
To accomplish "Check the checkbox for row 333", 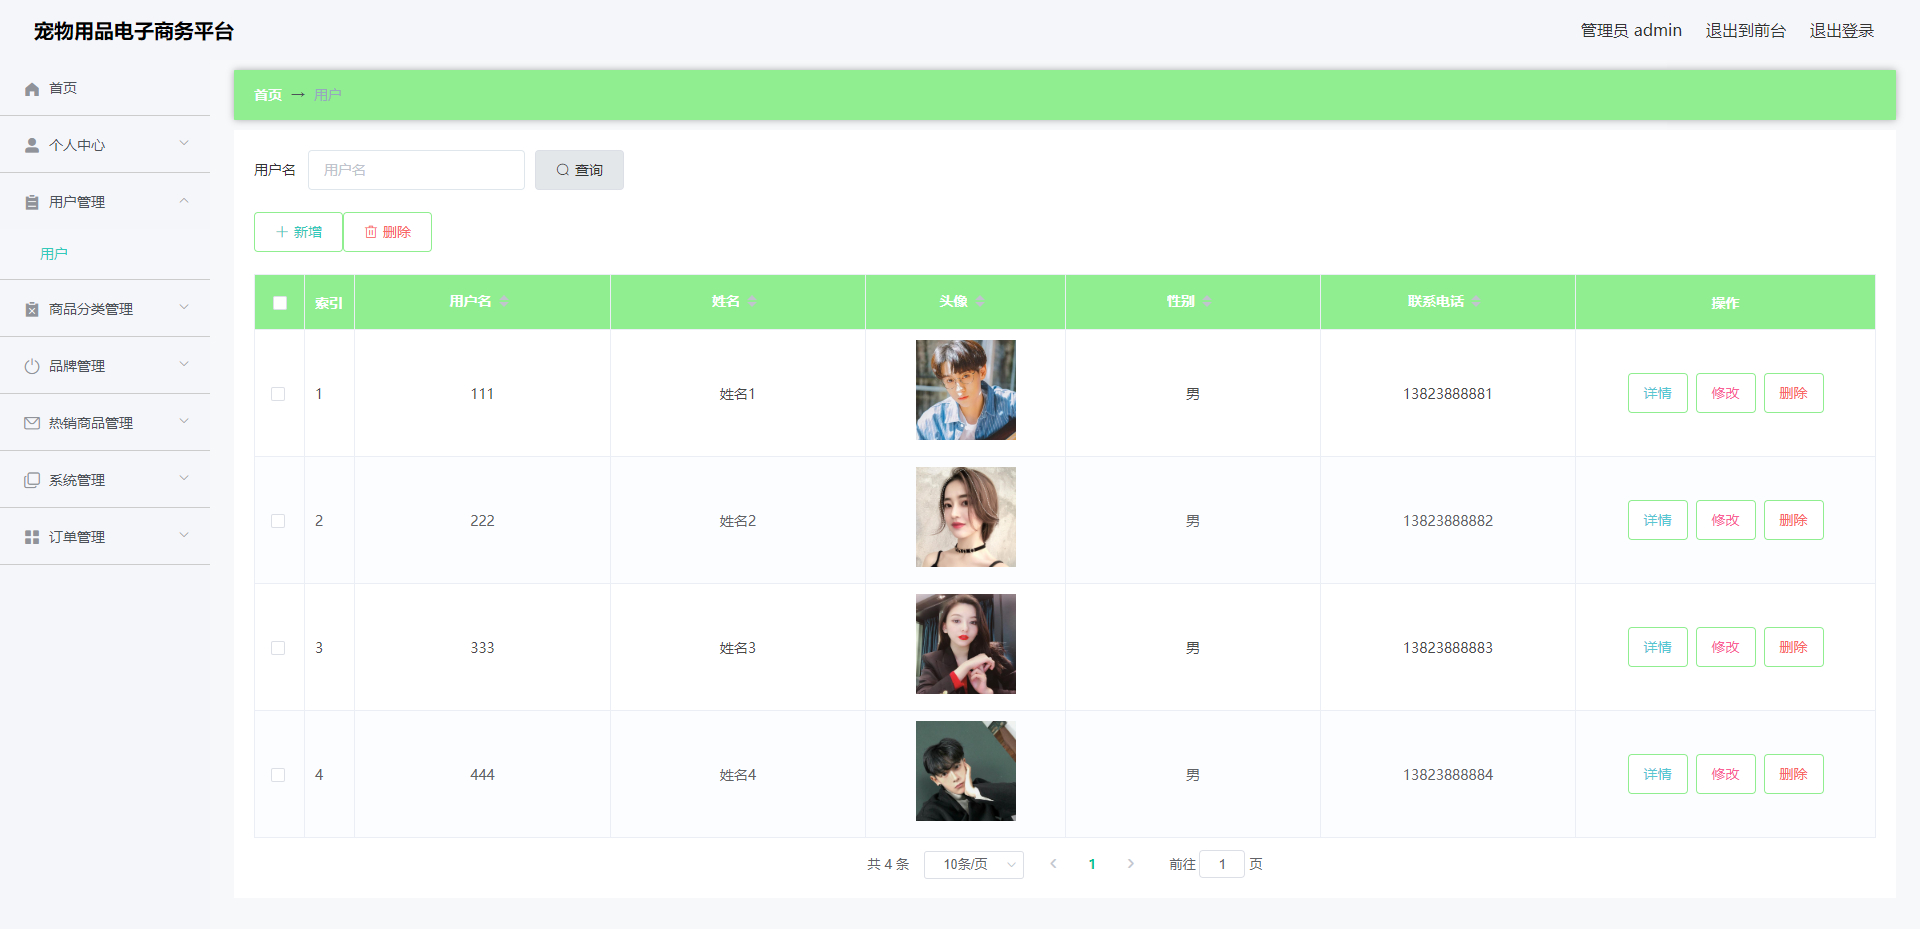I will (278, 648).
